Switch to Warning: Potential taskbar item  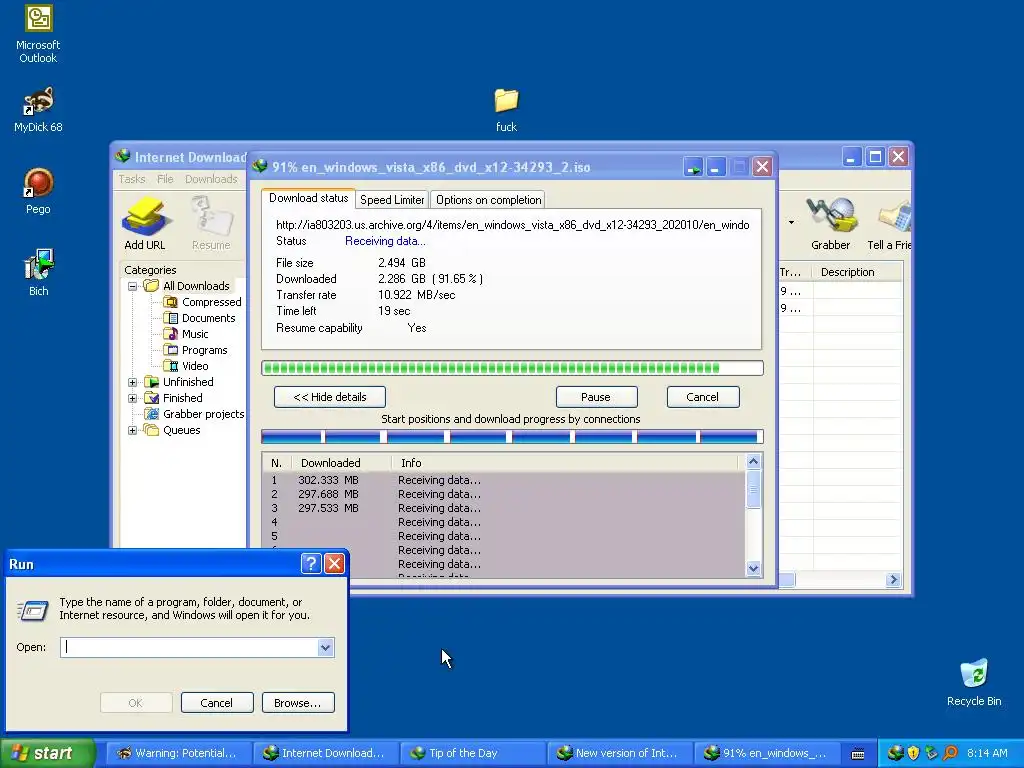coord(178,753)
